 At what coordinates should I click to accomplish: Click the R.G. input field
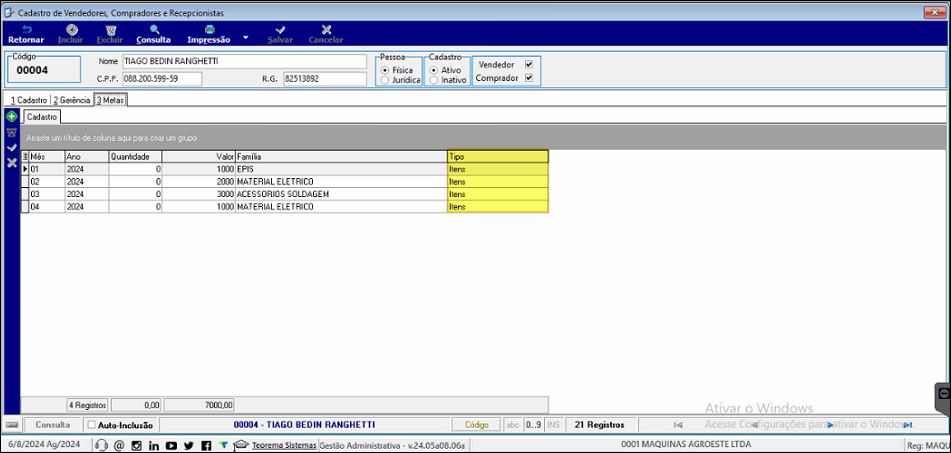tap(325, 79)
